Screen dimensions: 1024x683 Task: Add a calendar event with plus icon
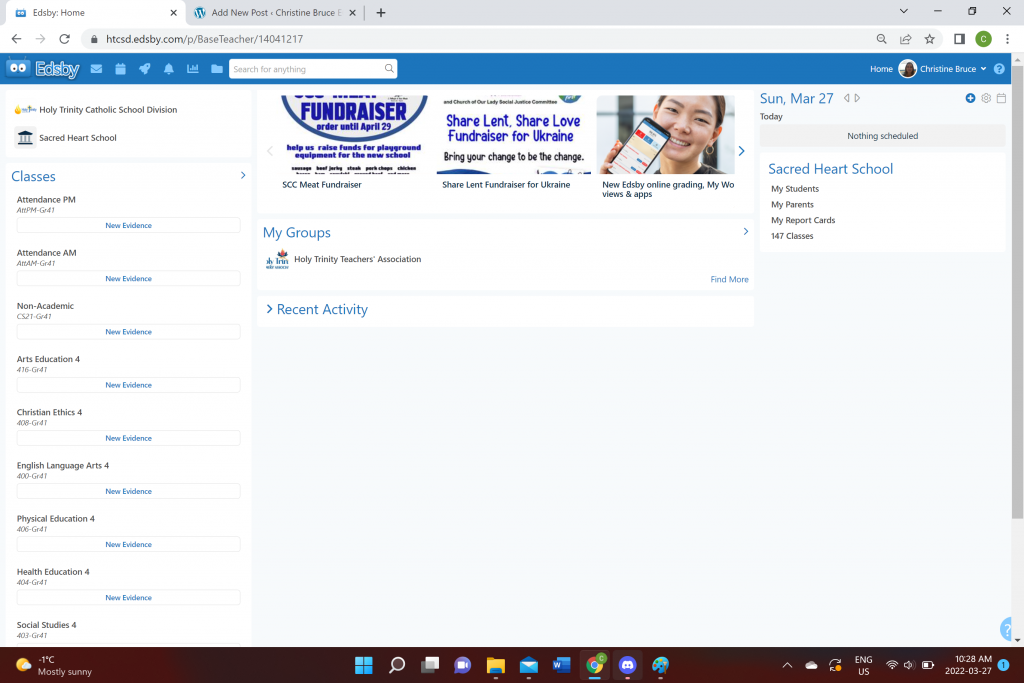tap(970, 98)
